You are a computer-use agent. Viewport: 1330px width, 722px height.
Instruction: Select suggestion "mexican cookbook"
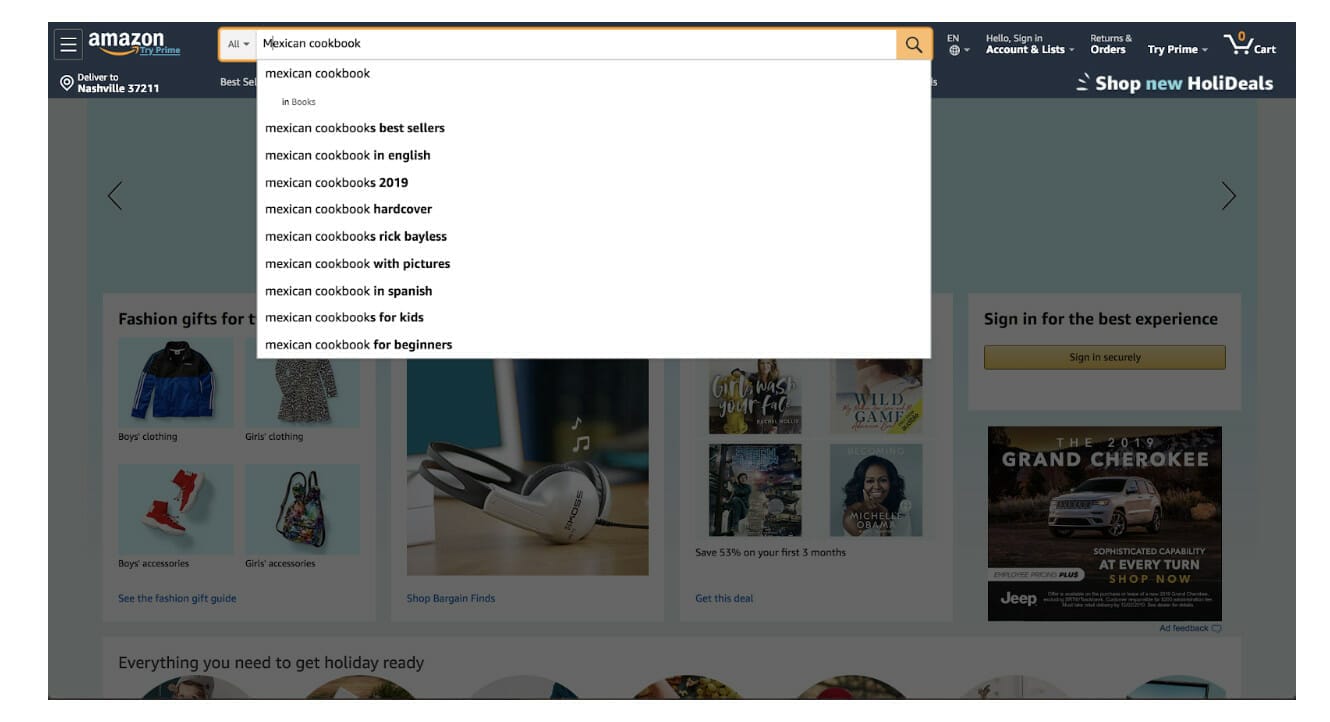tap(593, 73)
